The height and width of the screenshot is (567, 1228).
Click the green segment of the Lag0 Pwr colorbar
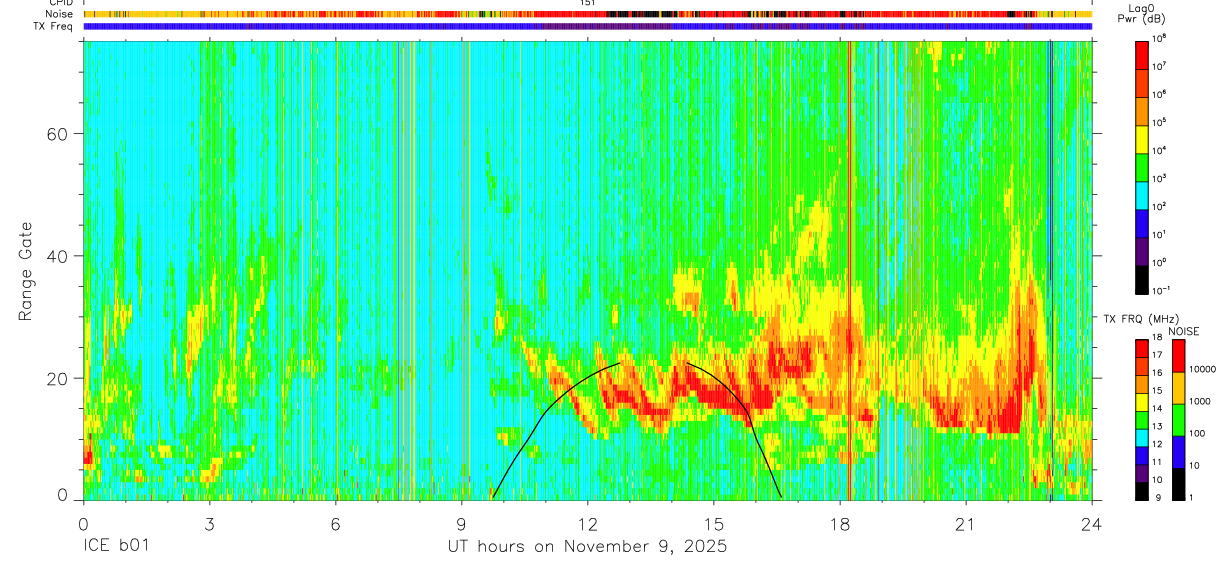coord(1142,167)
